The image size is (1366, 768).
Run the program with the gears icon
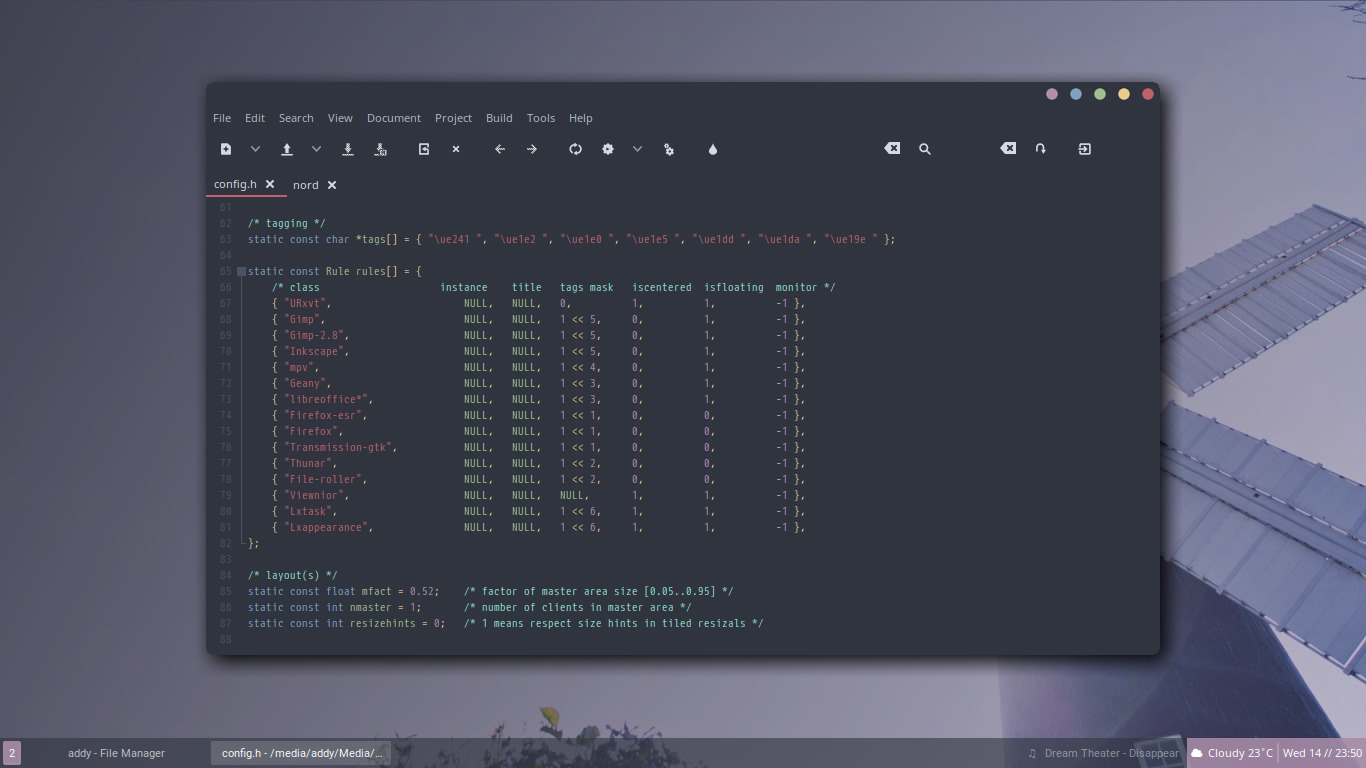pos(669,149)
